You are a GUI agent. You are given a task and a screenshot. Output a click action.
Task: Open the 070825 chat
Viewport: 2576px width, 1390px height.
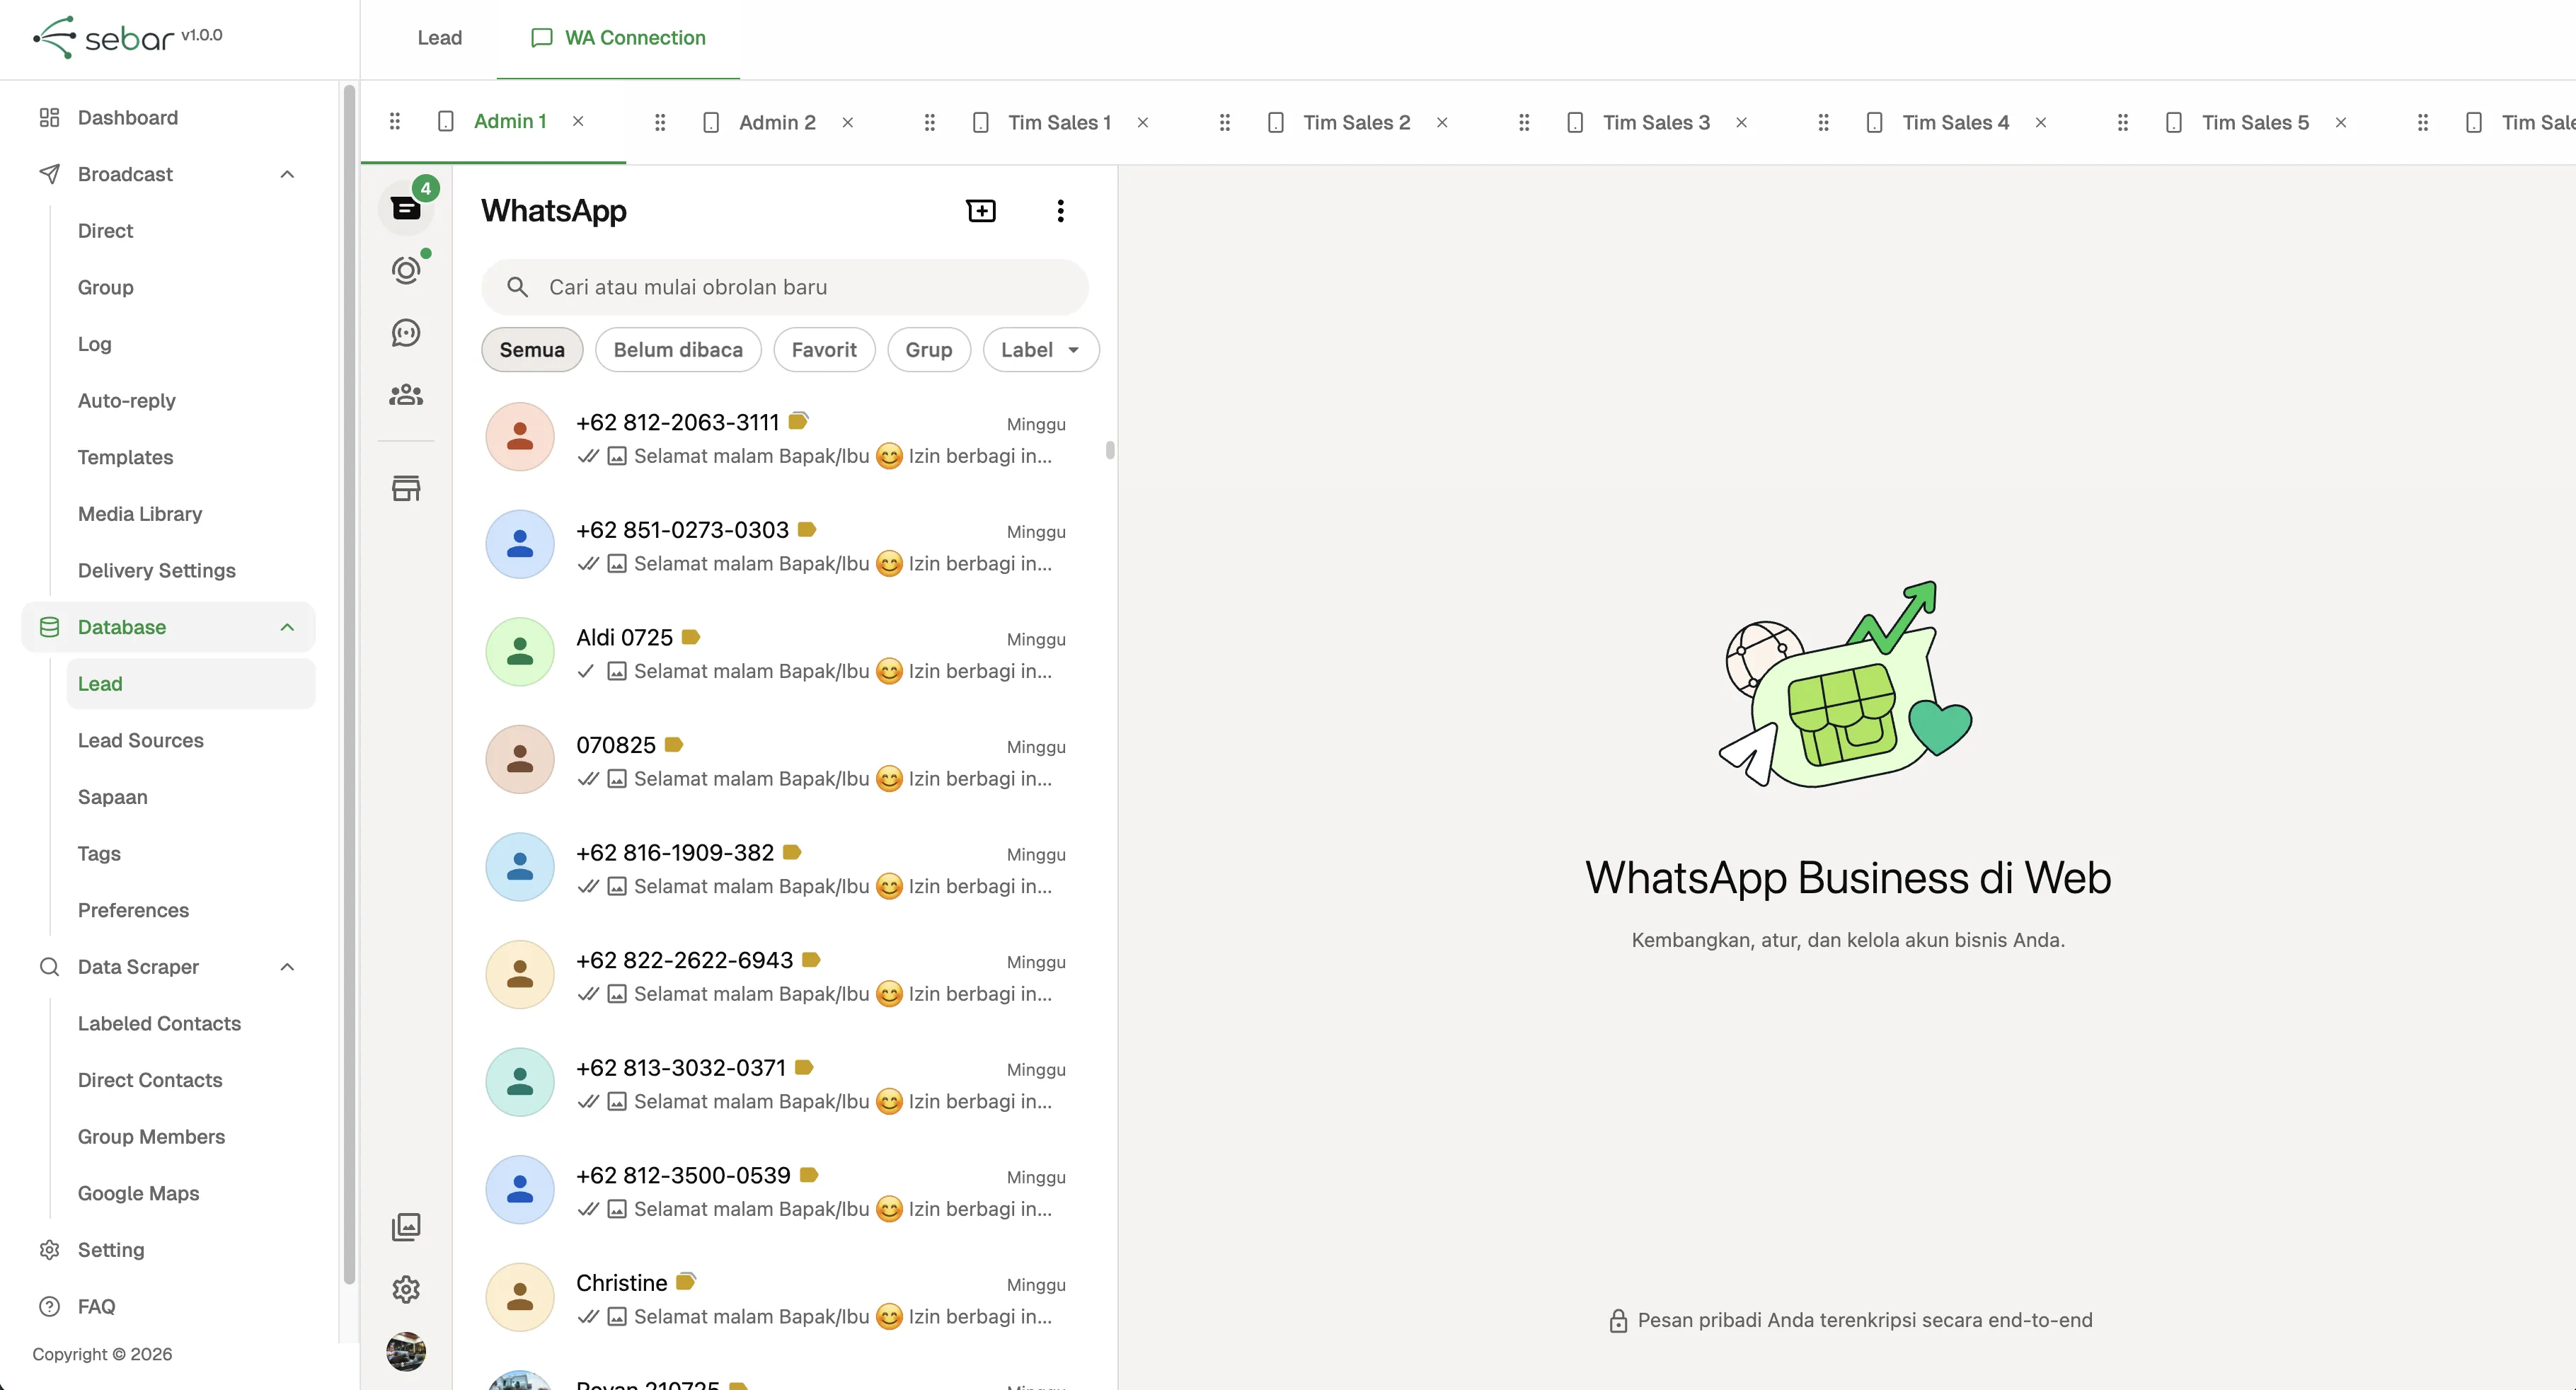click(x=785, y=760)
